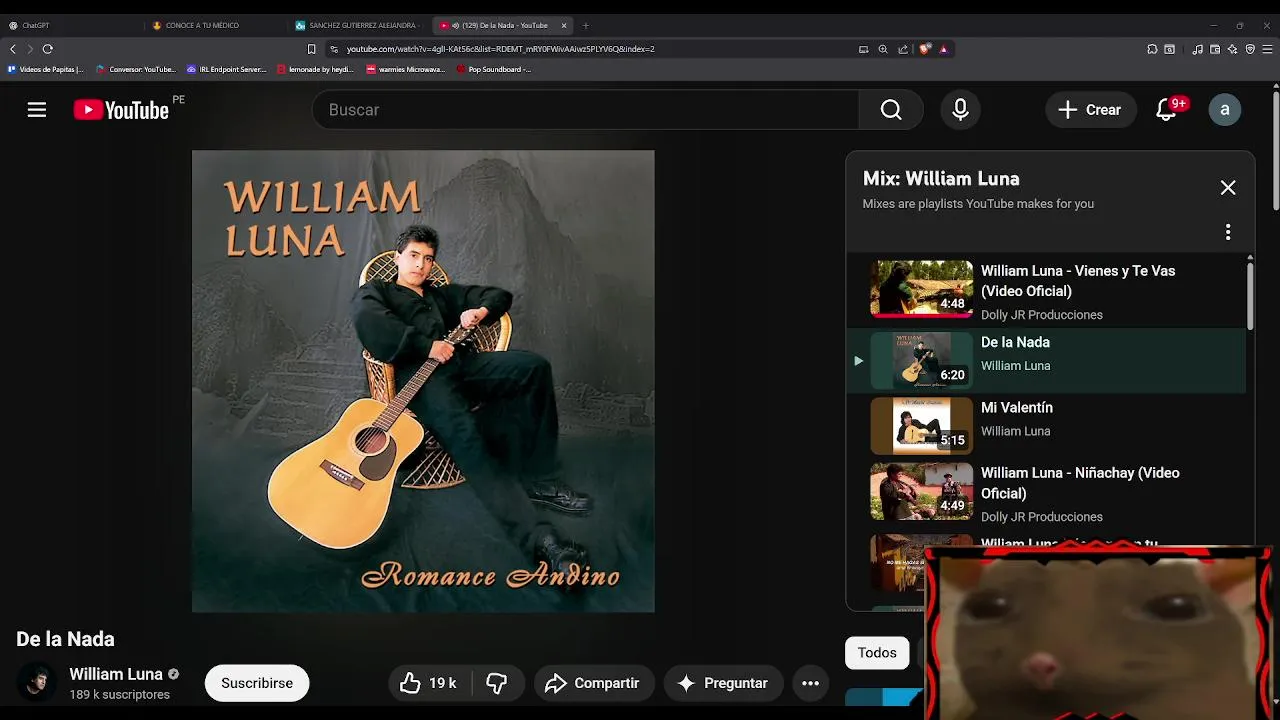Click the URL text in address bar

501,49
